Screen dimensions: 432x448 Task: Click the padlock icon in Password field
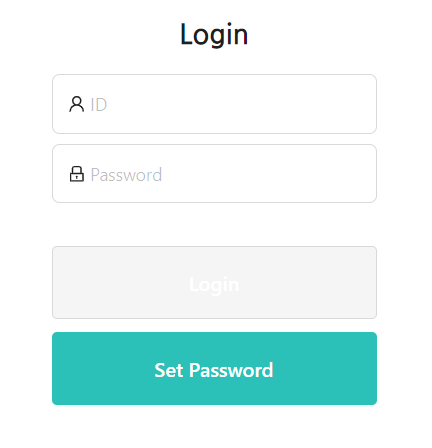coord(77,174)
